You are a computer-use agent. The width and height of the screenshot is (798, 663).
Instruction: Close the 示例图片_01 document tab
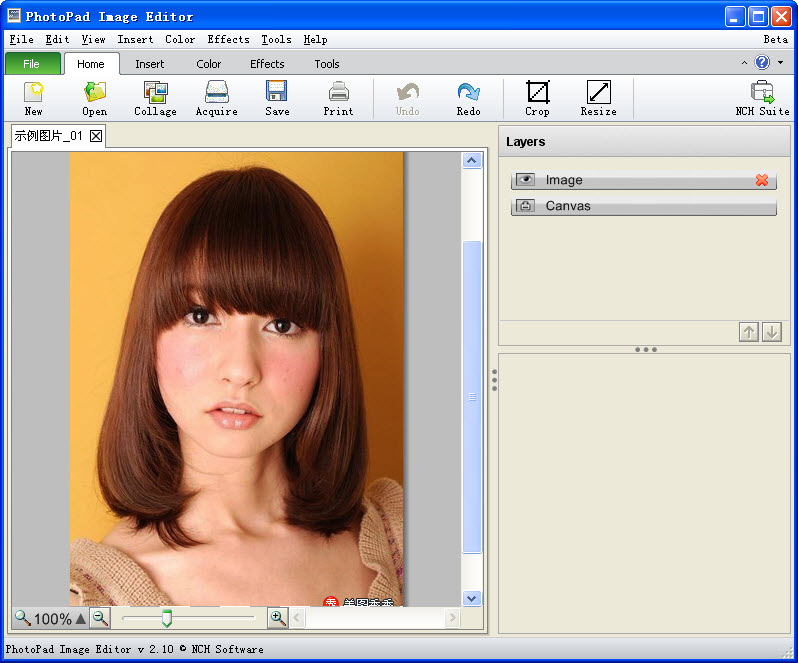96,136
